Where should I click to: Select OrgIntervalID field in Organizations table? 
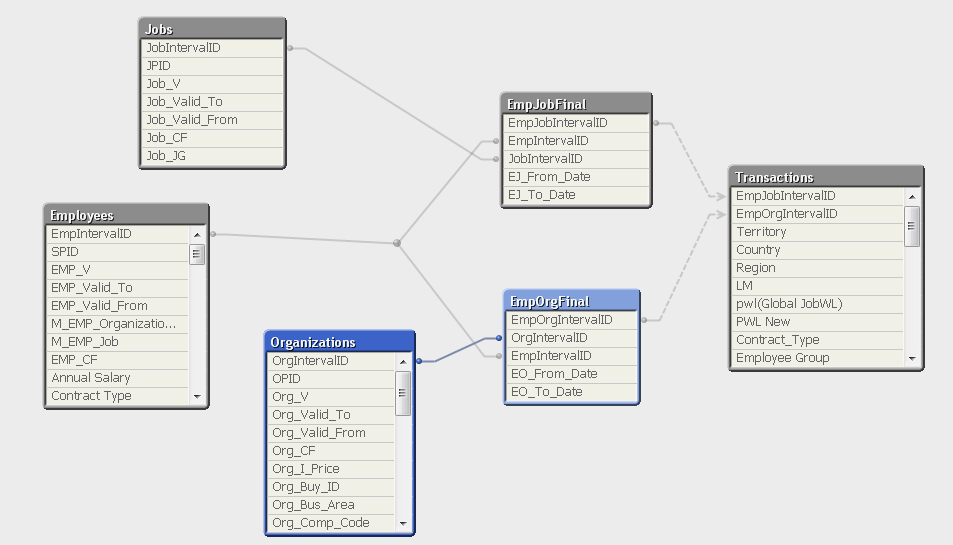pyautogui.click(x=331, y=361)
